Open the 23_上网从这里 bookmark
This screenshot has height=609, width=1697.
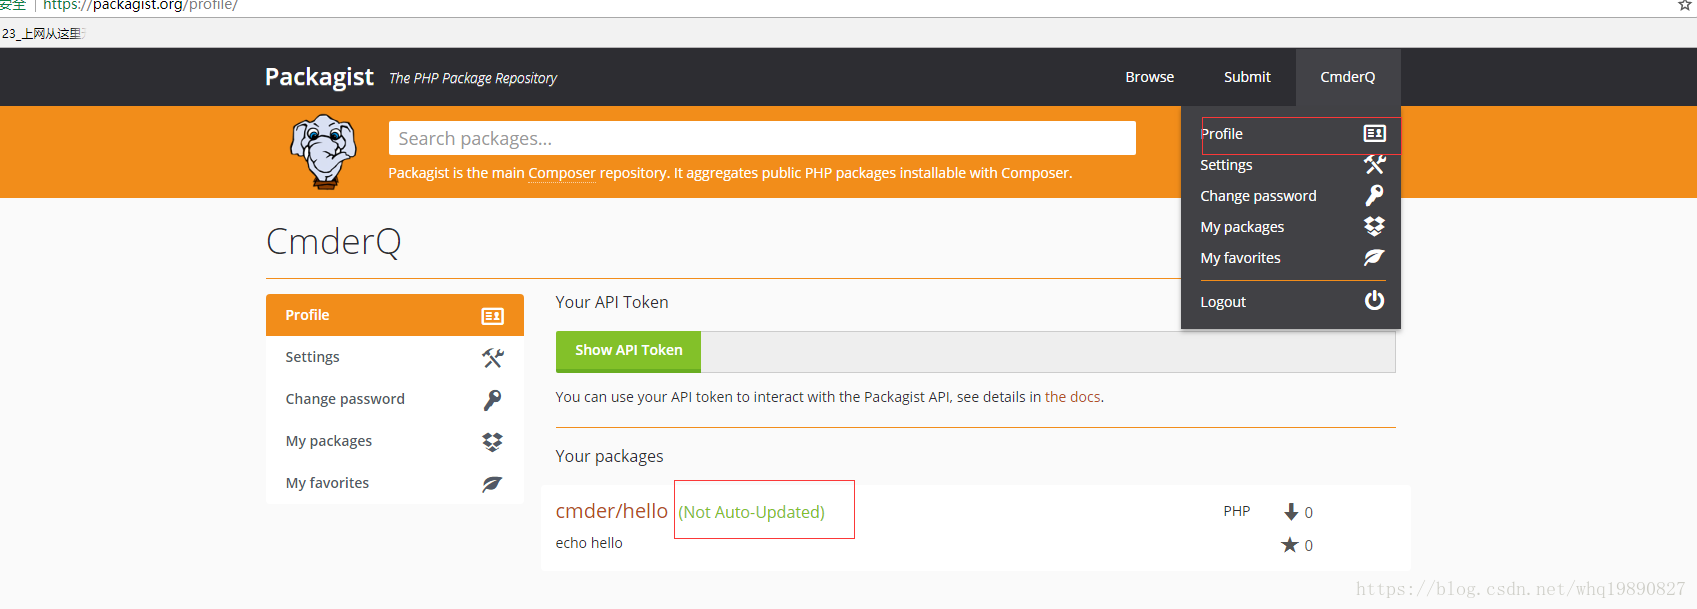(x=43, y=33)
